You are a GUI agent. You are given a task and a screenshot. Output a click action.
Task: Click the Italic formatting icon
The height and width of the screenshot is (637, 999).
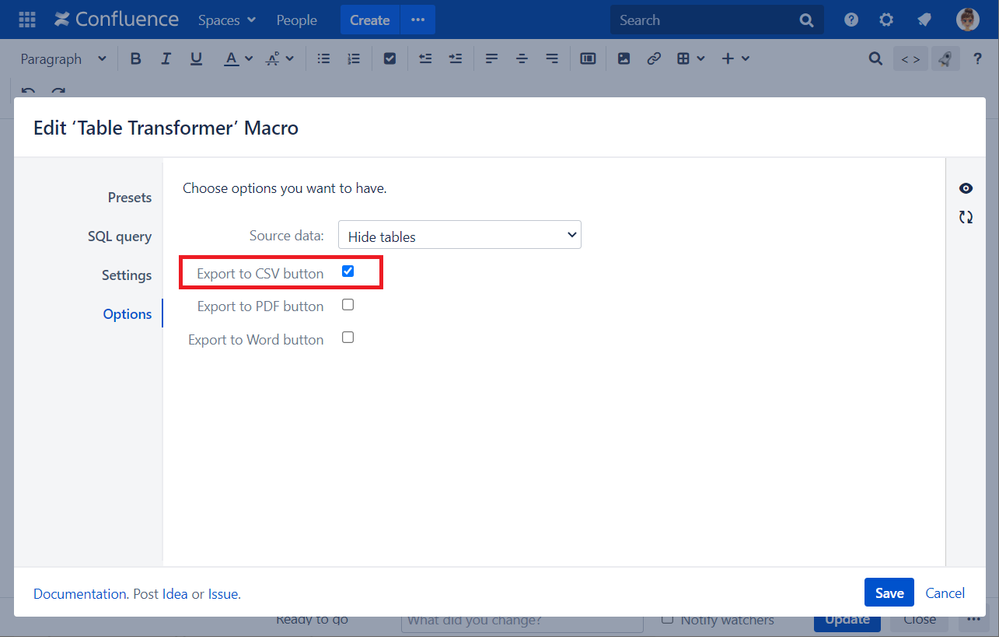(x=166, y=59)
